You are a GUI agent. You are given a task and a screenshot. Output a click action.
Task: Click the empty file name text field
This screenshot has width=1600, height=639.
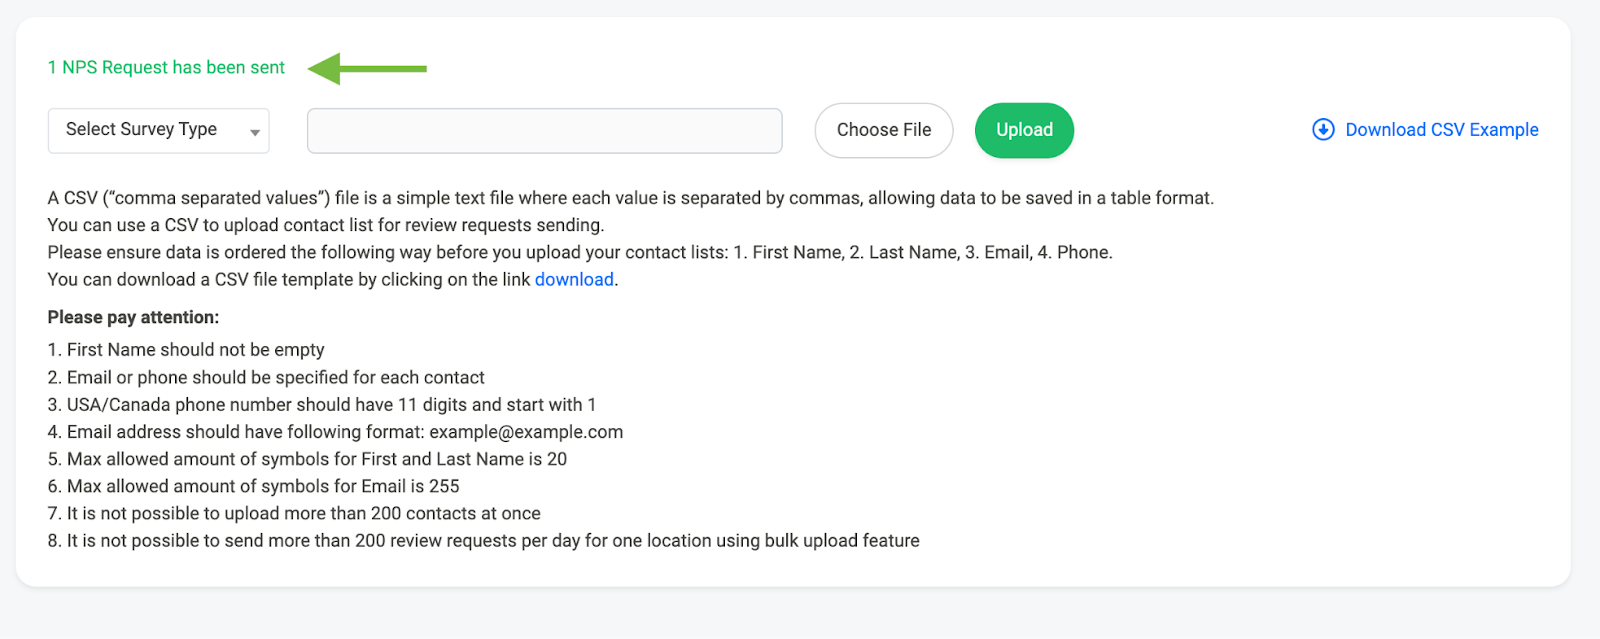[x=544, y=131]
